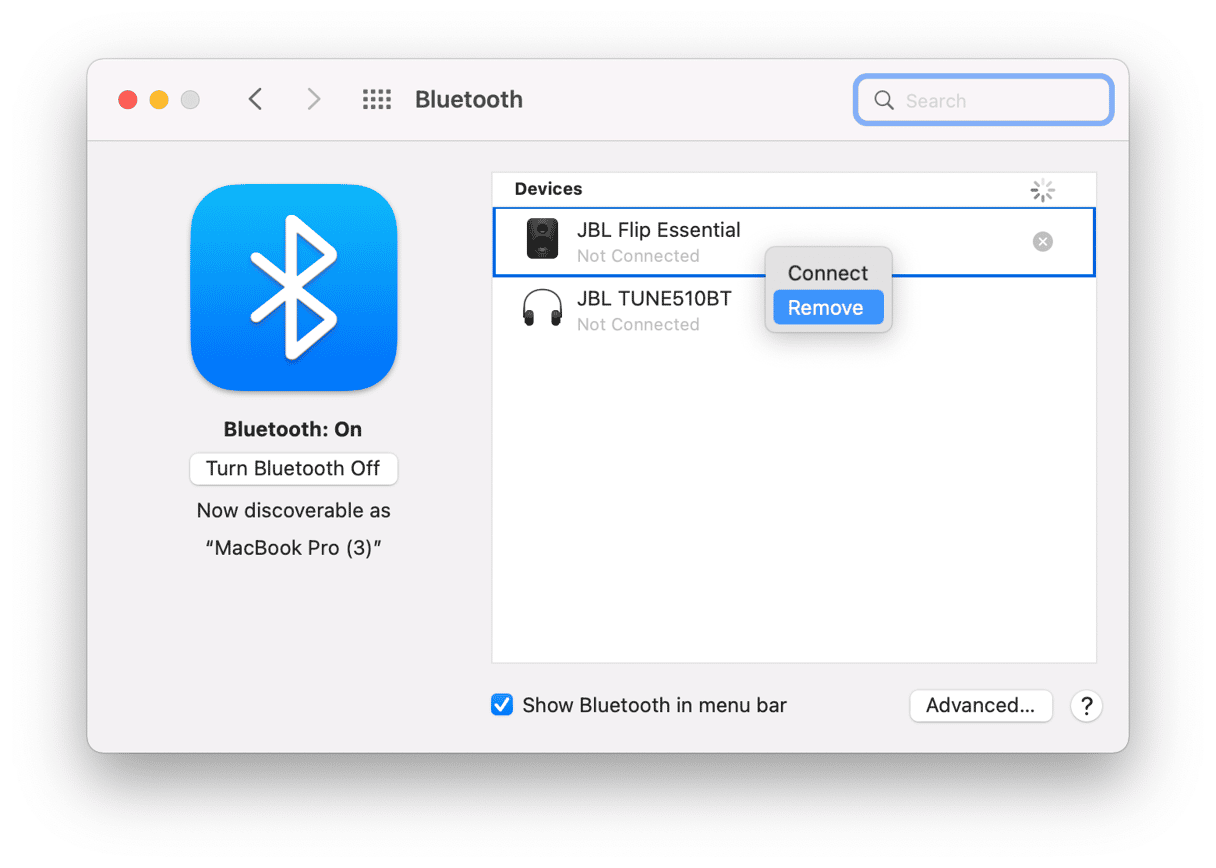Click the large Bluetooth logo icon
The height and width of the screenshot is (868, 1216).
[294, 288]
